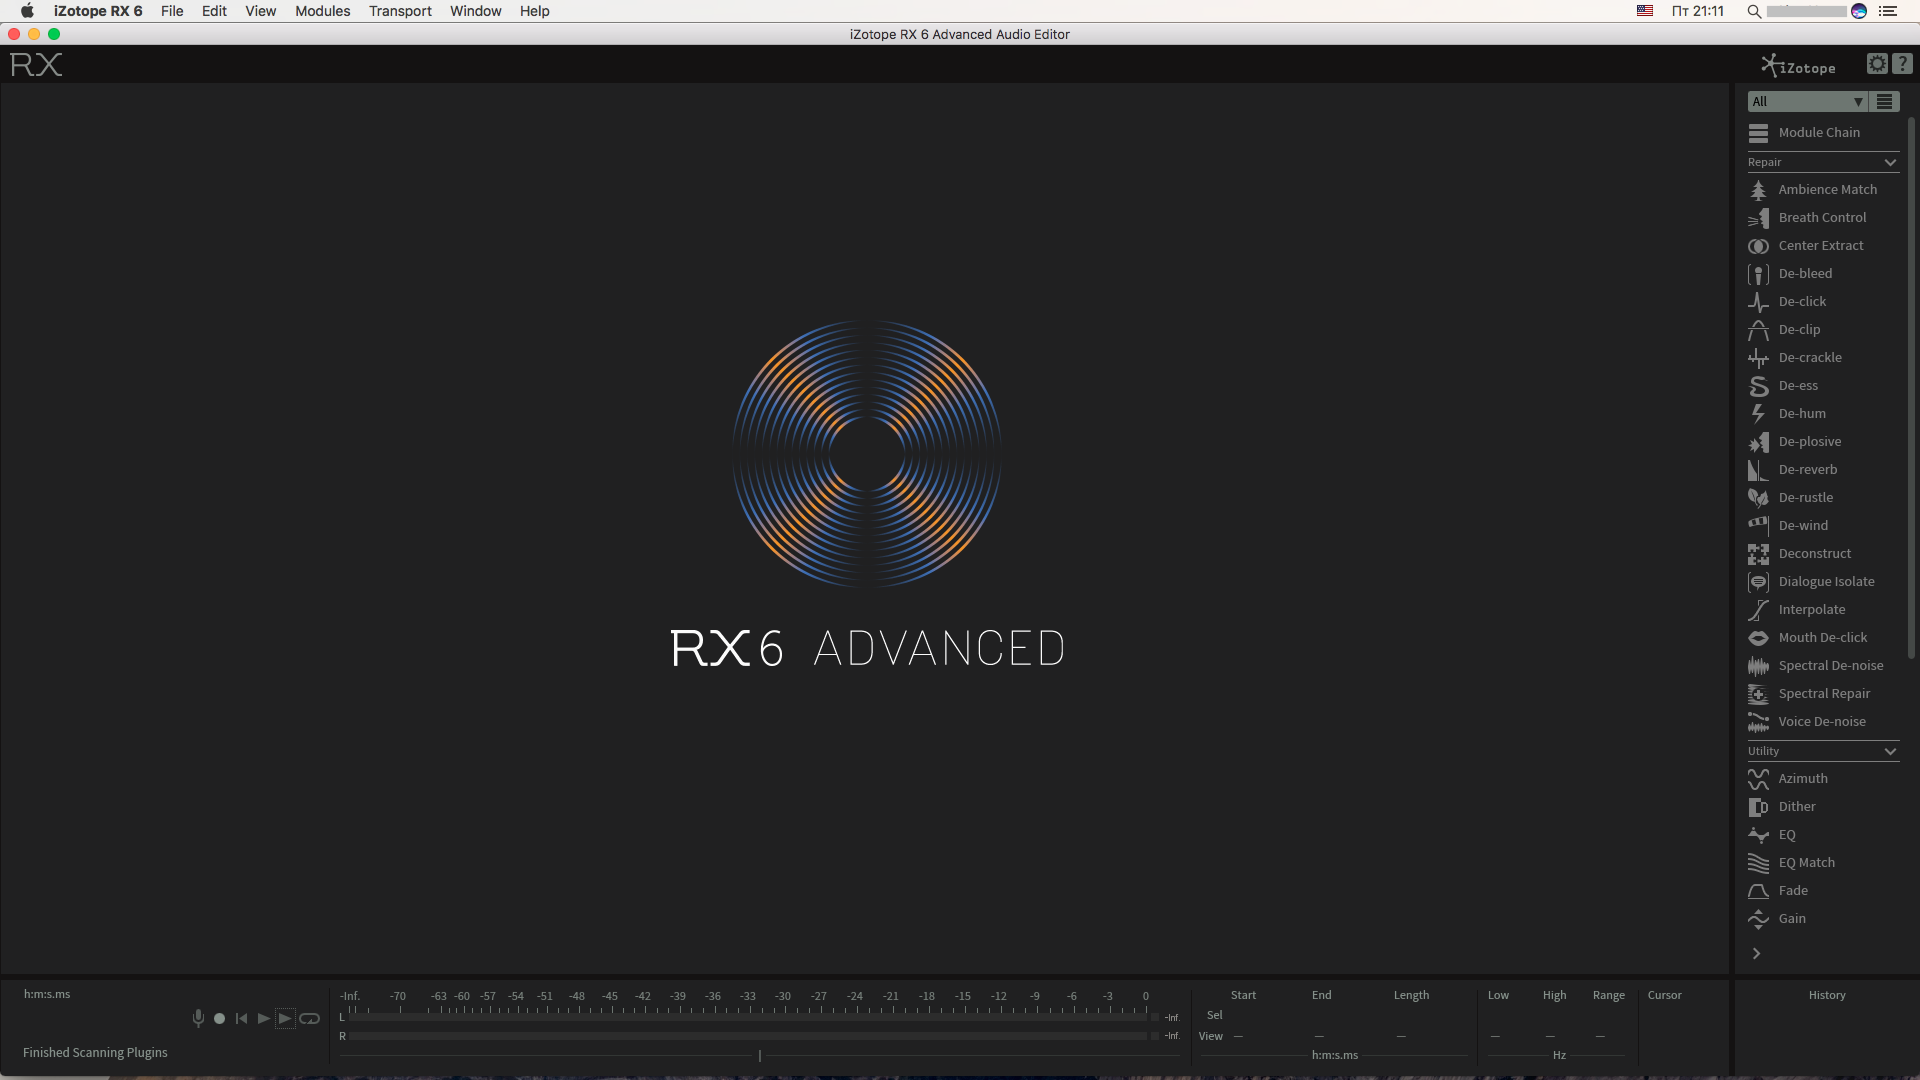Toggle play selection mode
1920x1080 pixels.
pos(285,1018)
